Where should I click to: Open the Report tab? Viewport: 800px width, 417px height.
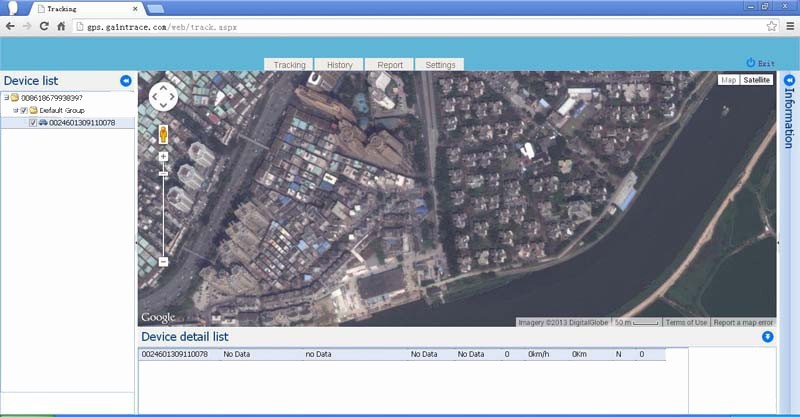pyautogui.click(x=390, y=65)
